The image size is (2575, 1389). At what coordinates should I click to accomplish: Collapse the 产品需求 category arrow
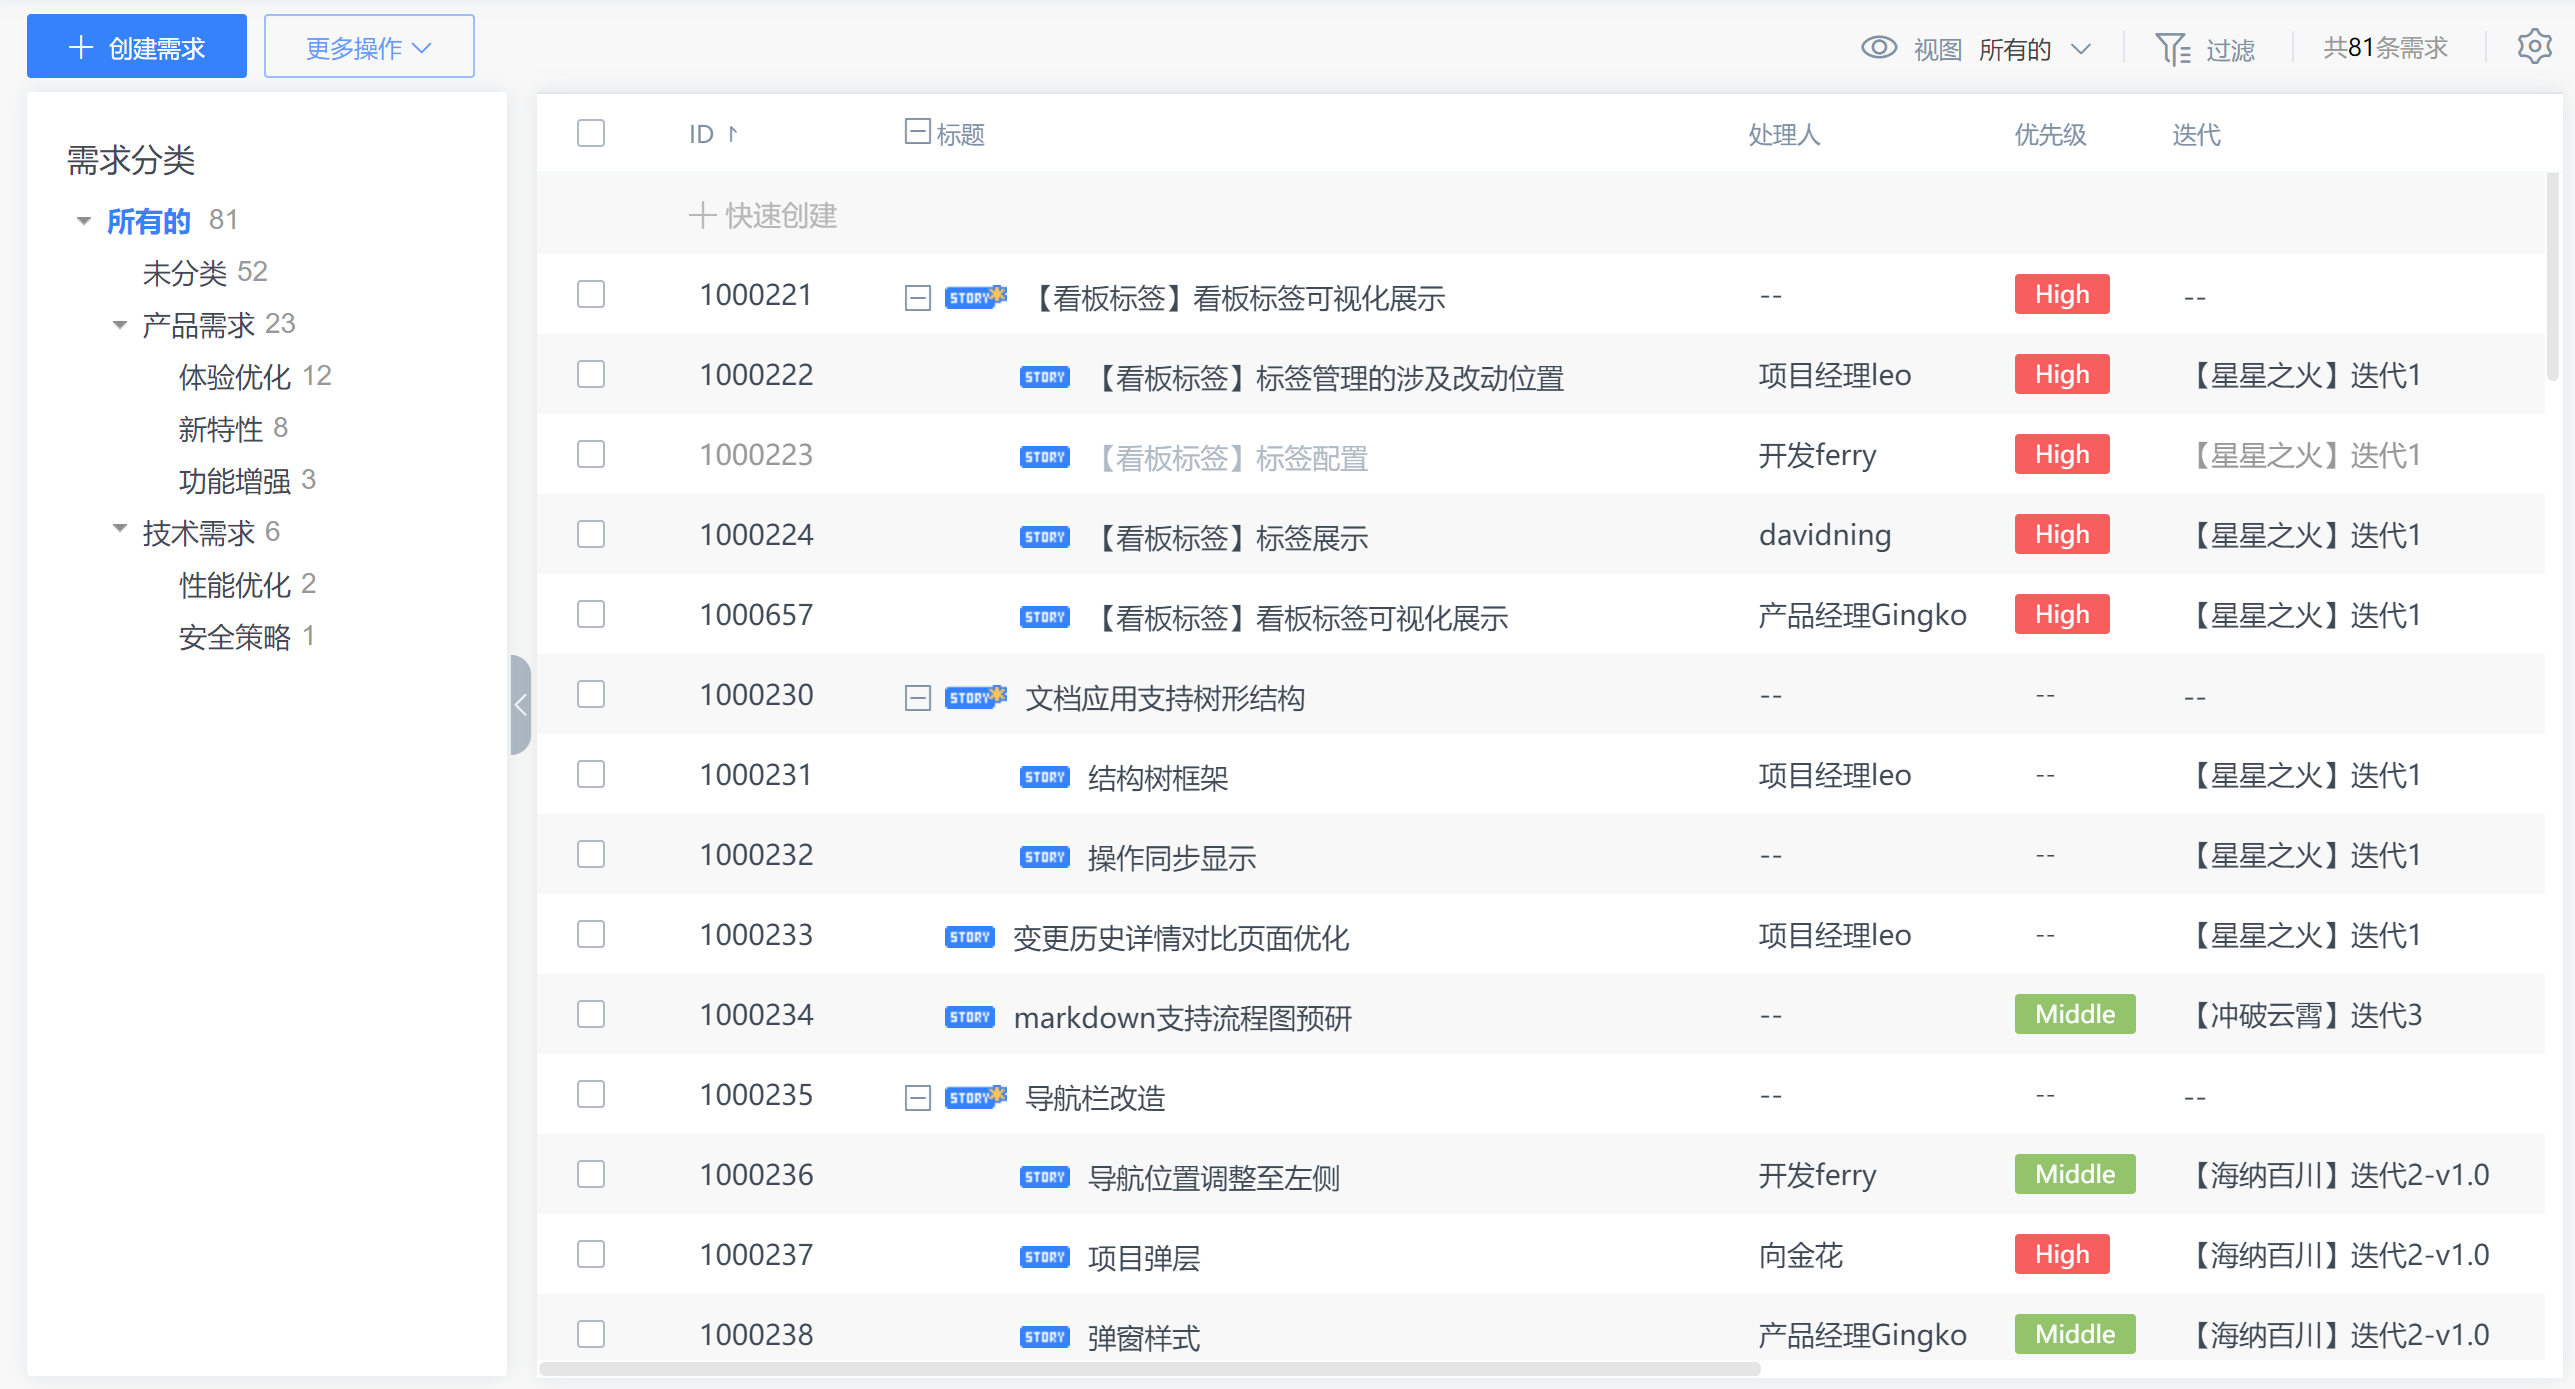point(120,325)
